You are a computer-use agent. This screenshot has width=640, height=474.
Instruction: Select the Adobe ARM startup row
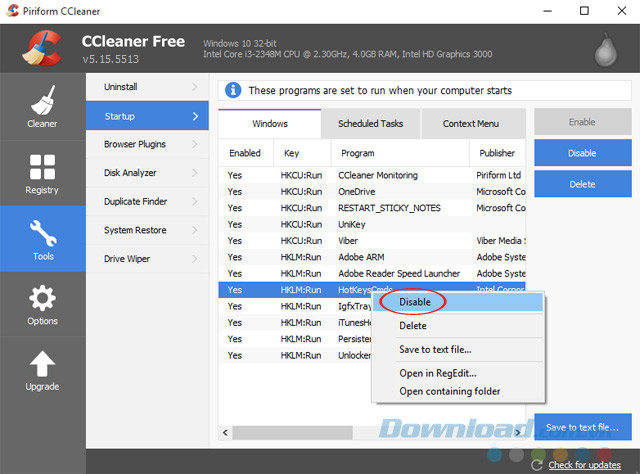click(x=372, y=257)
